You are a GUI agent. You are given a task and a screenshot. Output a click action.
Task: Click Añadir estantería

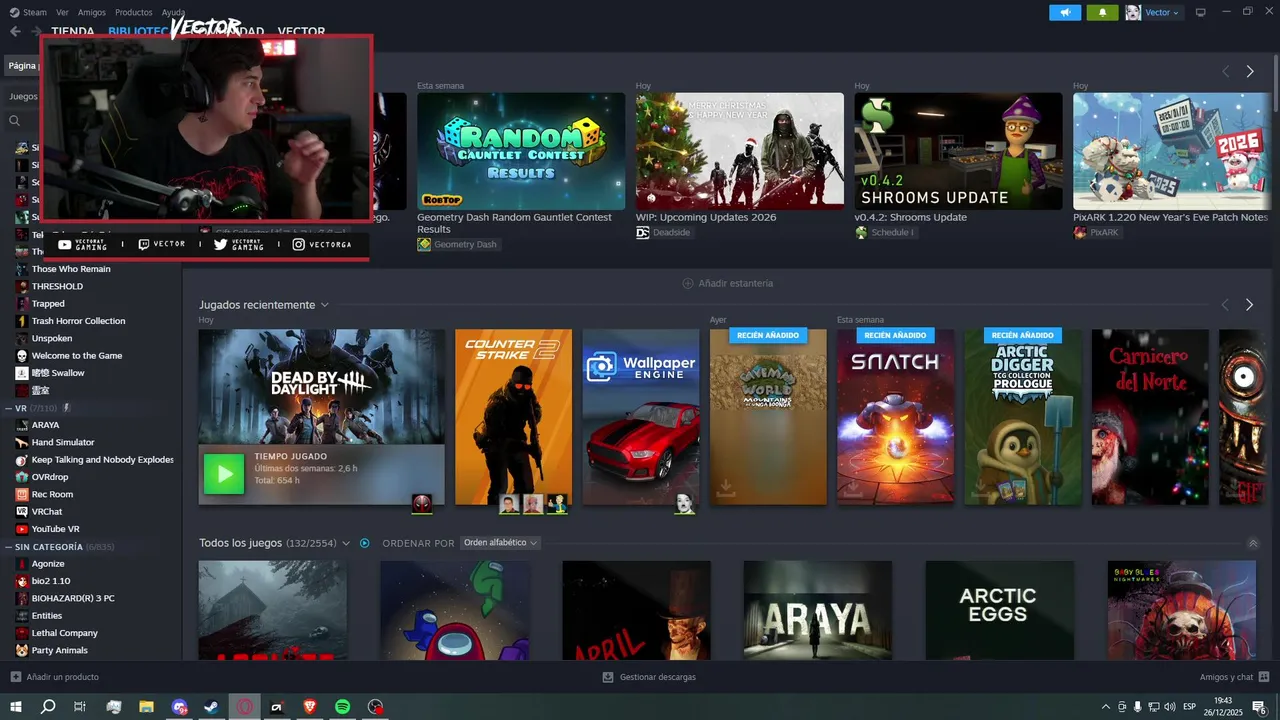click(727, 283)
